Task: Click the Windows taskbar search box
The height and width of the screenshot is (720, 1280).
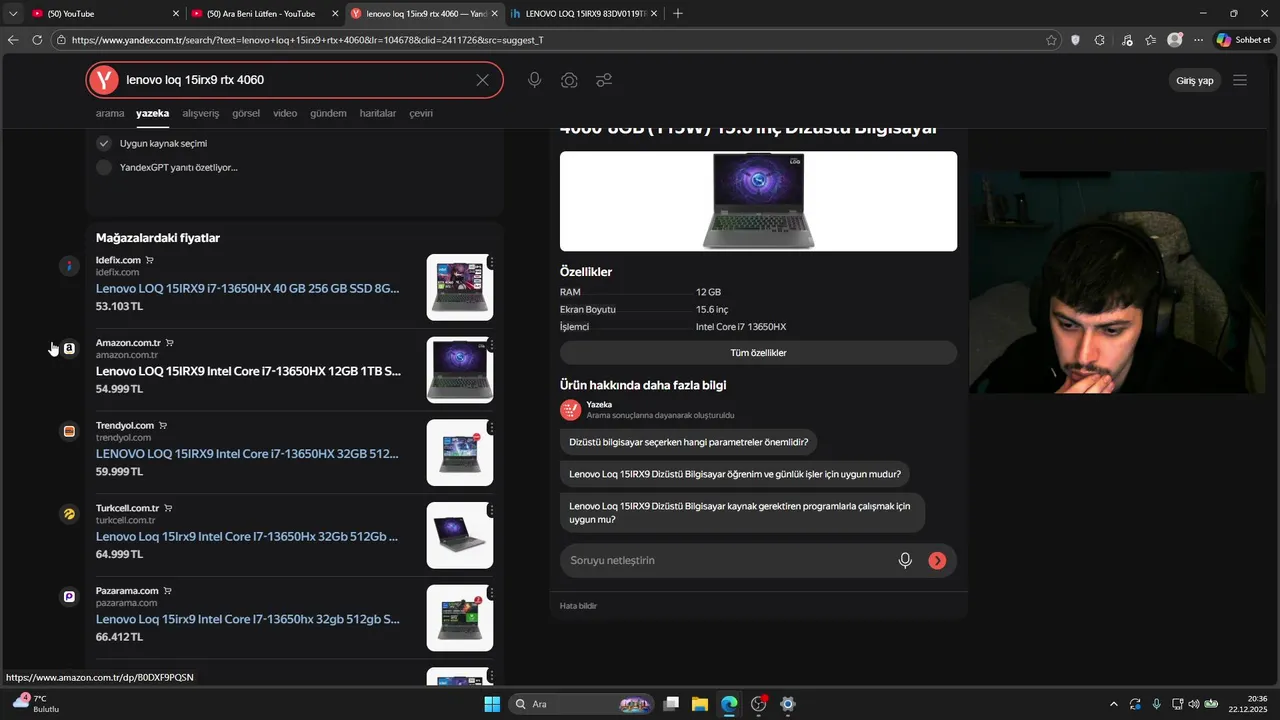Action: (x=581, y=704)
